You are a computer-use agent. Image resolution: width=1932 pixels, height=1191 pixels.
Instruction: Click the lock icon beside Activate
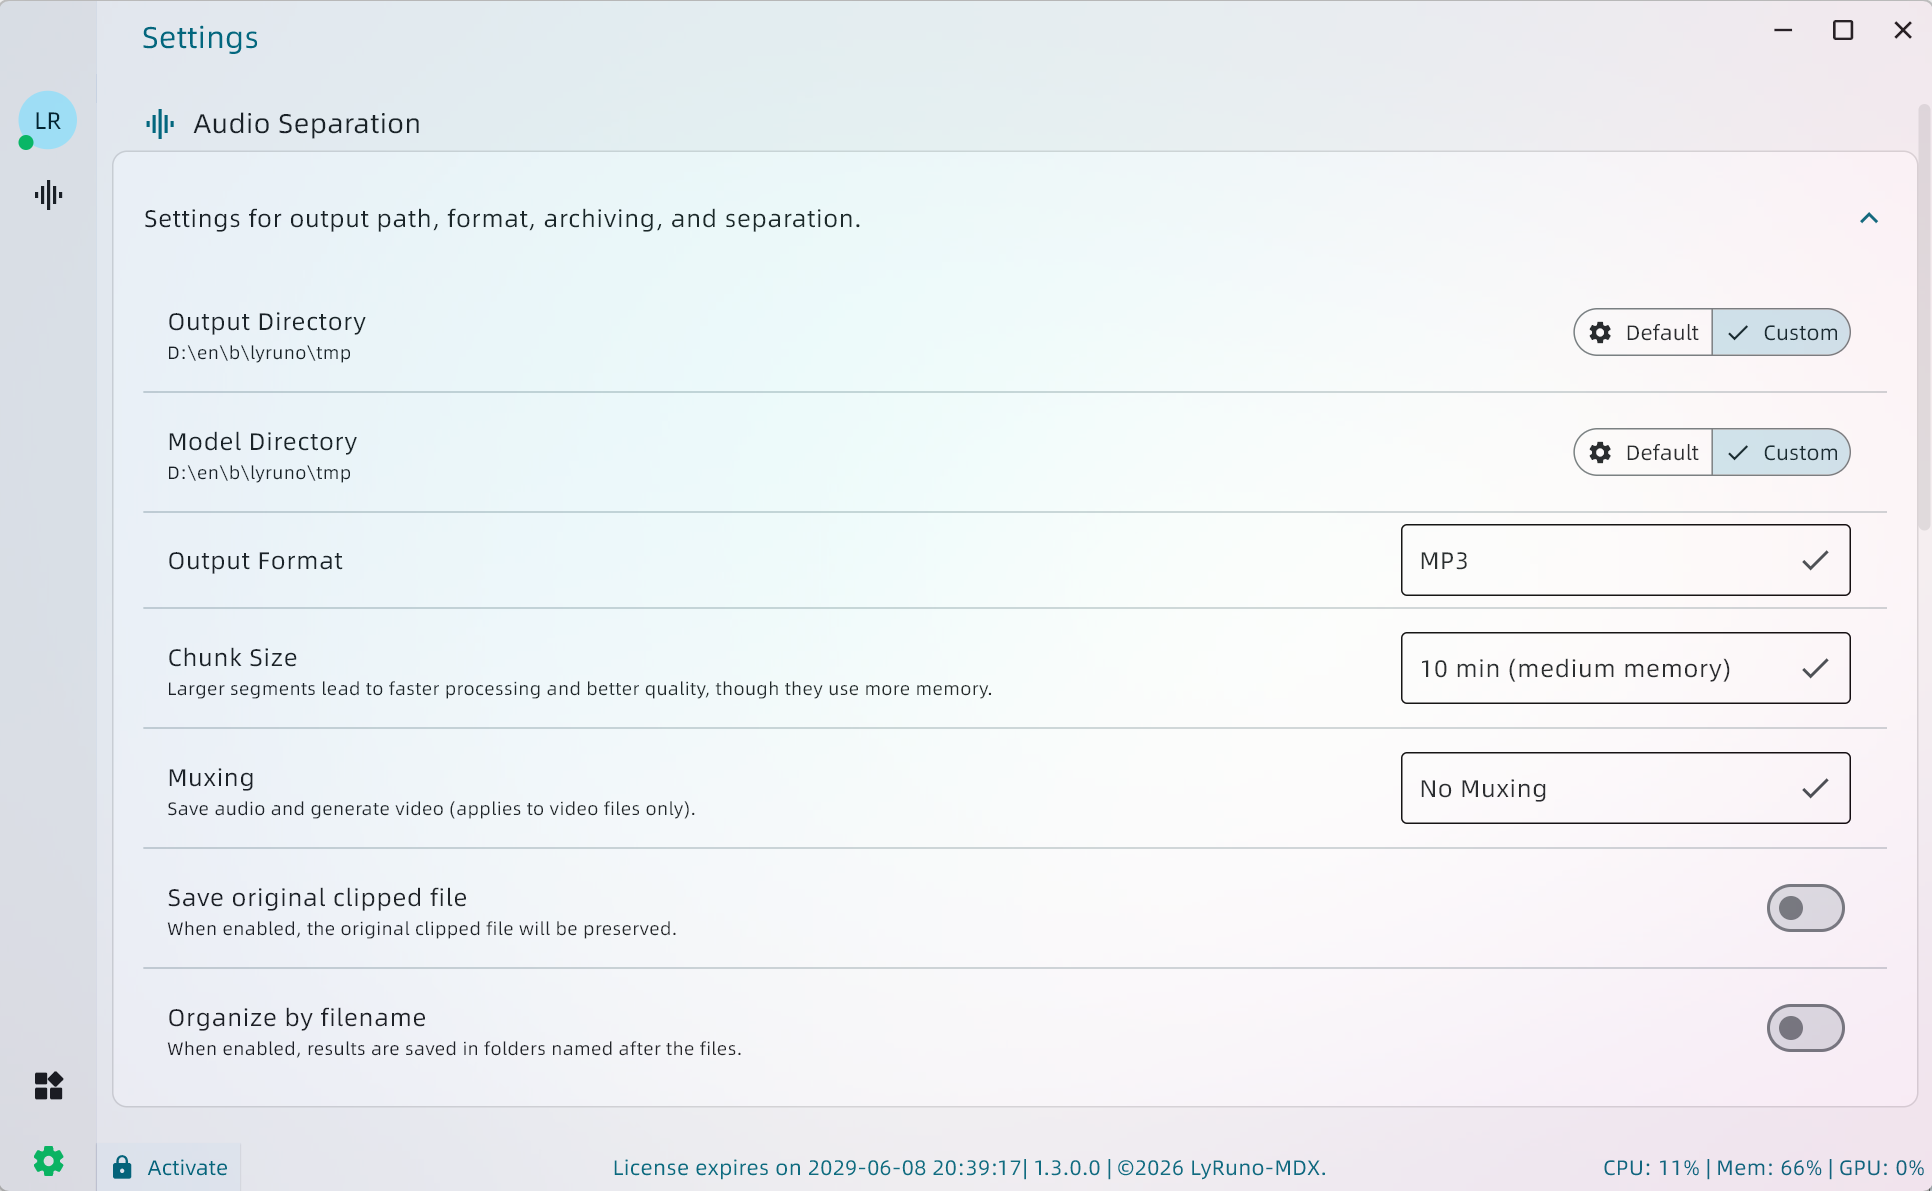[122, 1167]
